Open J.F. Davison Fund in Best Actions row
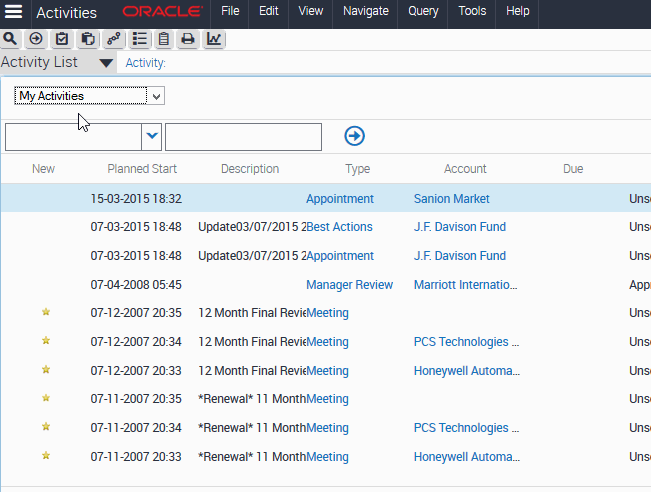The height and width of the screenshot is (492, 651). click(x=460, y=227)
